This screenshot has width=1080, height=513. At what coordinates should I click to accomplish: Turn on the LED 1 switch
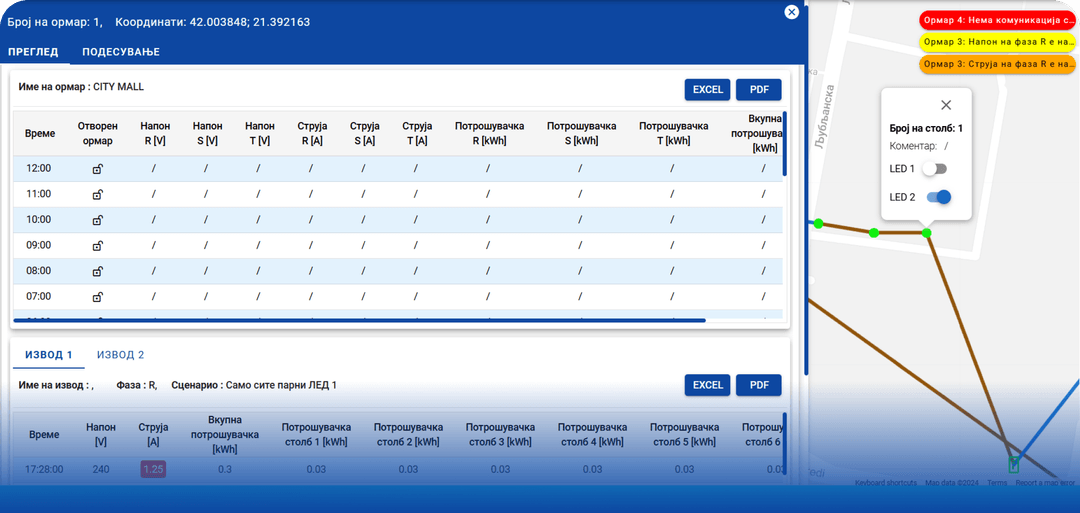click(934, 169)
